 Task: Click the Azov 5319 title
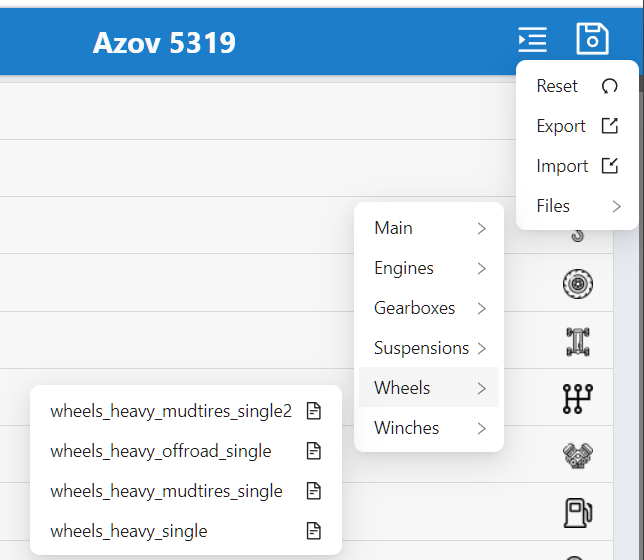tap(164, 42)
